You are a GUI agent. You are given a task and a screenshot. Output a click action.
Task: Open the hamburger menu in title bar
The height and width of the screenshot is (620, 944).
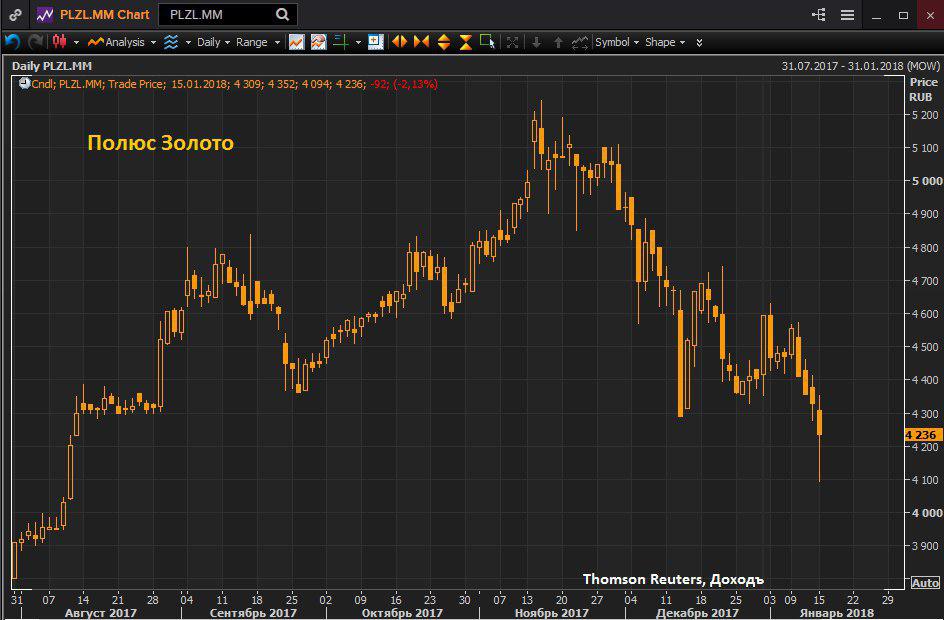[847, 14]
